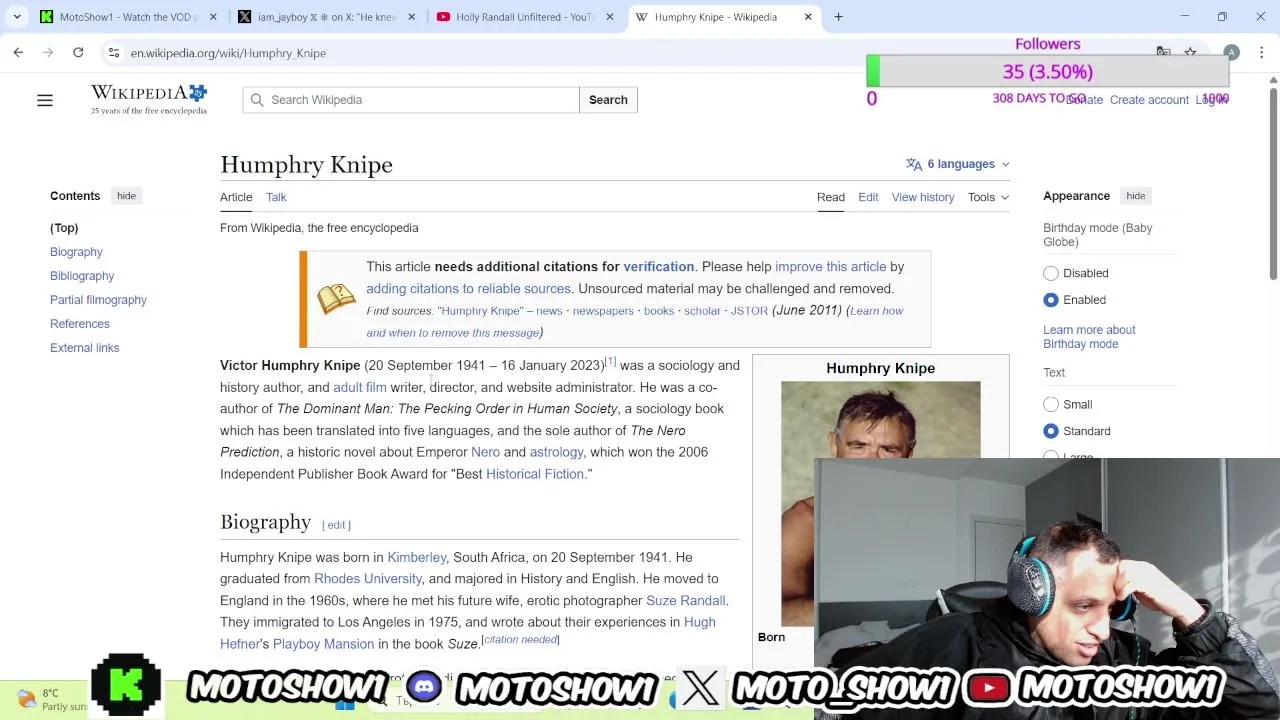Click the Wikipedia logo

tap(149, 99)
